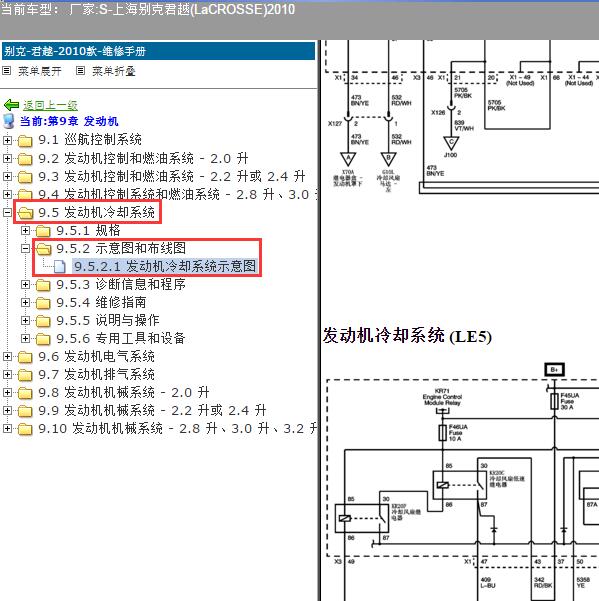Expand the 9.2 发动机控制和燃油系统 2.0 升 node
This screenshot has width=599, height=601.
(x=7, y=158)
